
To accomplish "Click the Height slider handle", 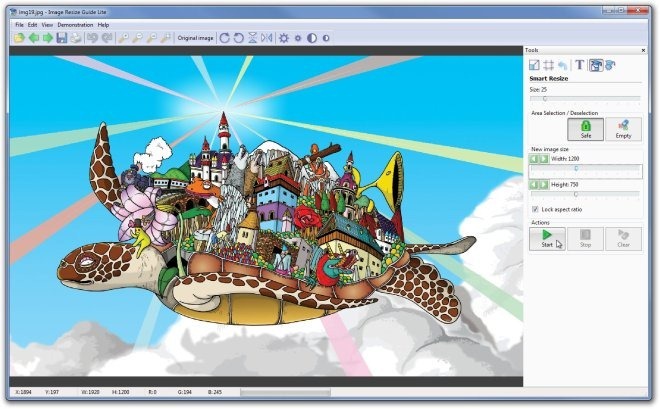I will click(575, 194).
